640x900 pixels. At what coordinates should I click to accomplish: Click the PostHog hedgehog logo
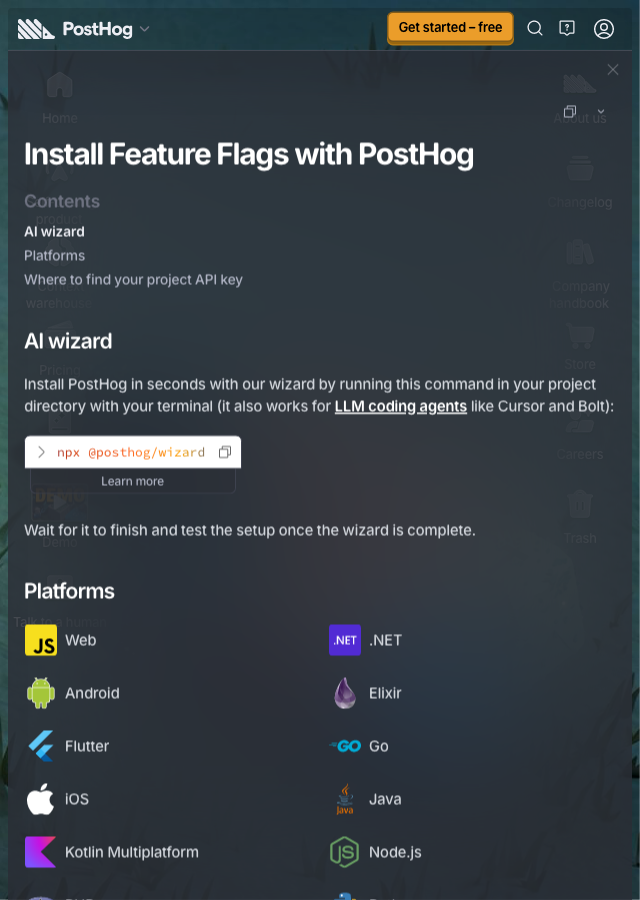[36, 29]
